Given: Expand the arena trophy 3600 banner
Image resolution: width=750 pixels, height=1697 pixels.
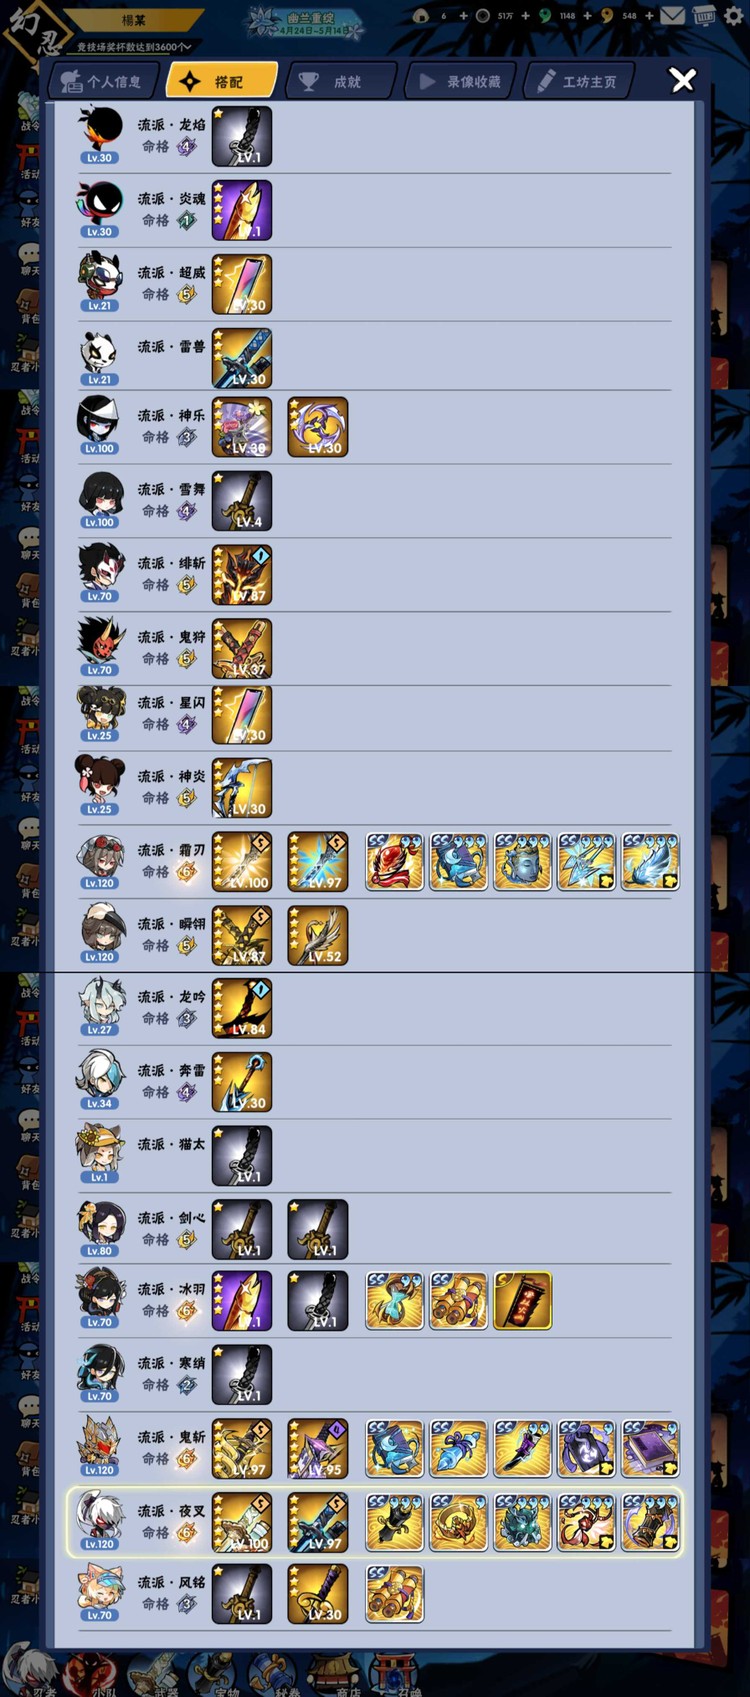Looking at the screenshot, I should click(135, 47).
